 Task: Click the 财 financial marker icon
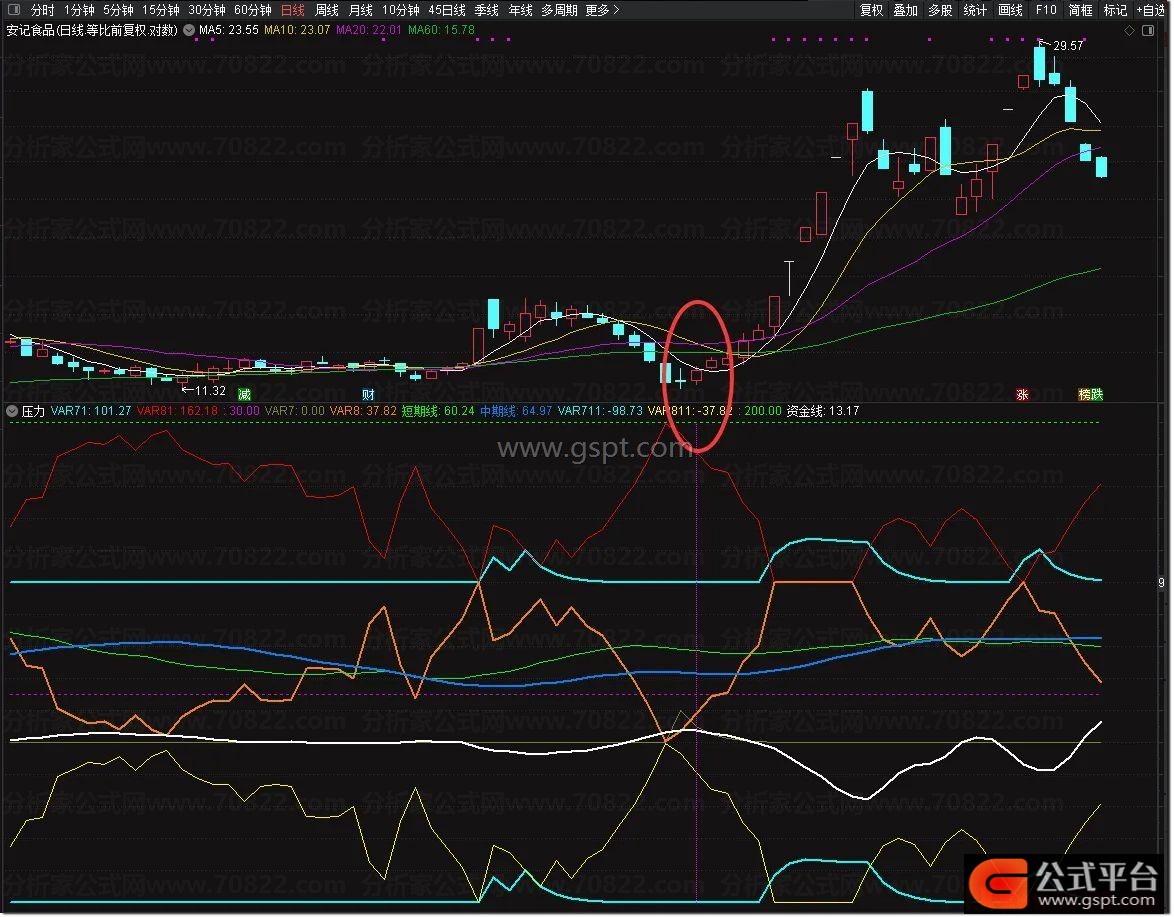tap(368, 395)
